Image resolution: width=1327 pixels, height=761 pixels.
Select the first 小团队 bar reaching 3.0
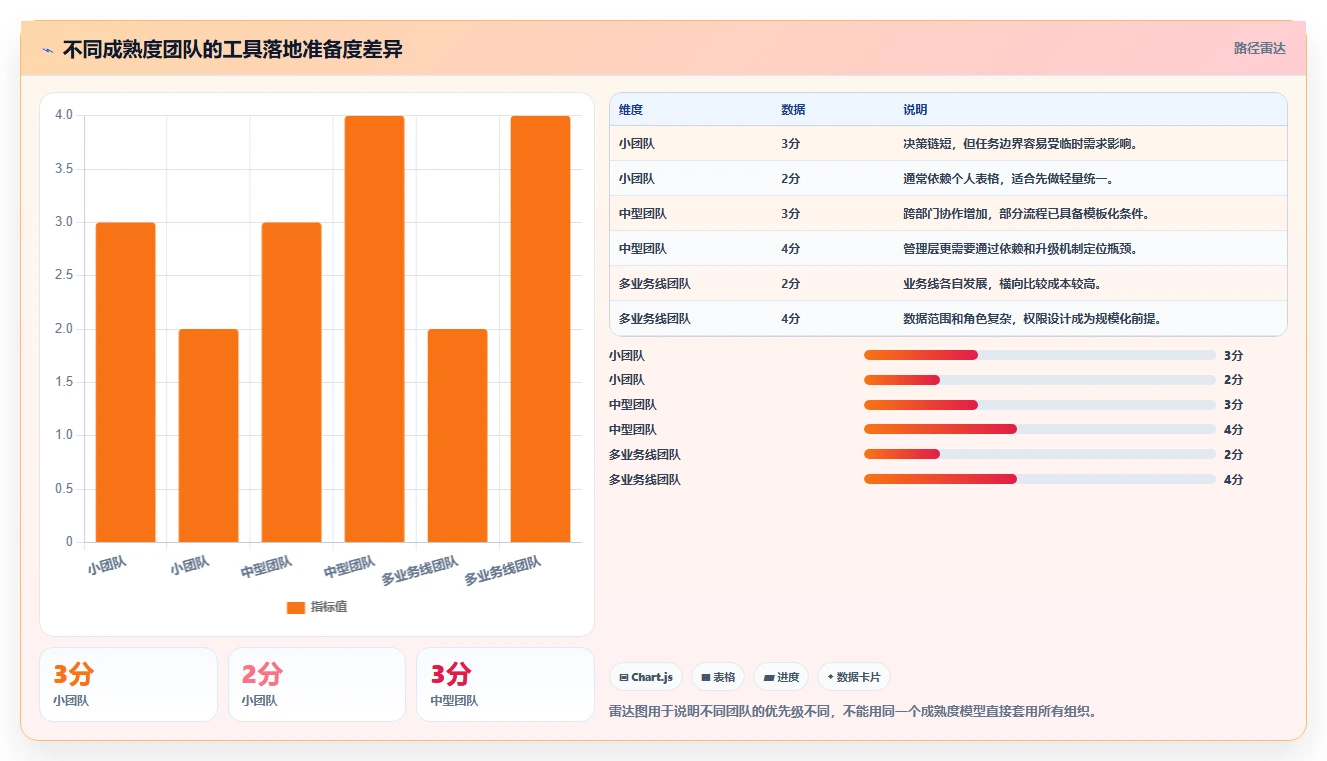(125, 382)
